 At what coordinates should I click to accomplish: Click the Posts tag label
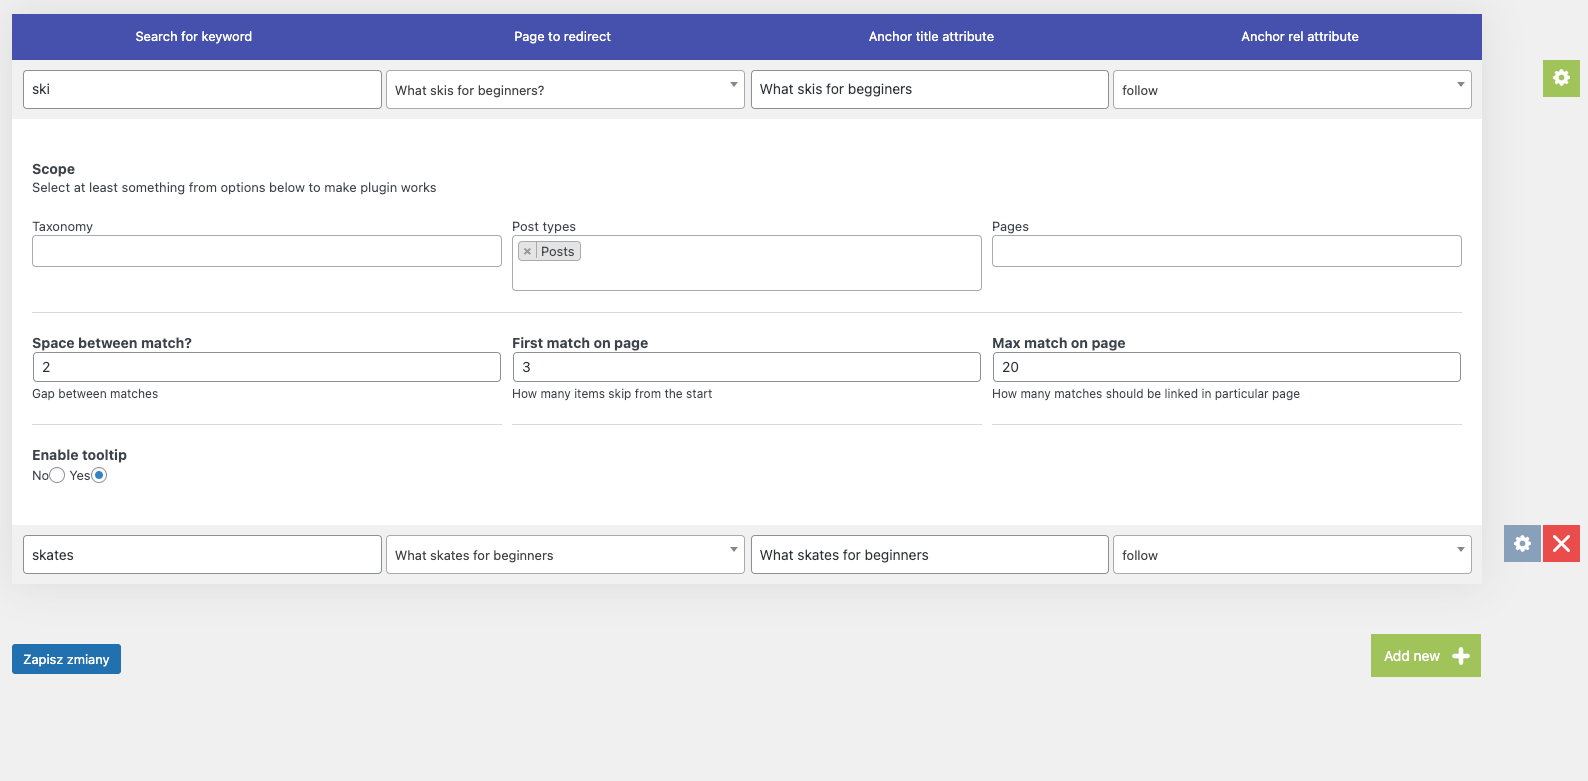(x=558, y=252)
